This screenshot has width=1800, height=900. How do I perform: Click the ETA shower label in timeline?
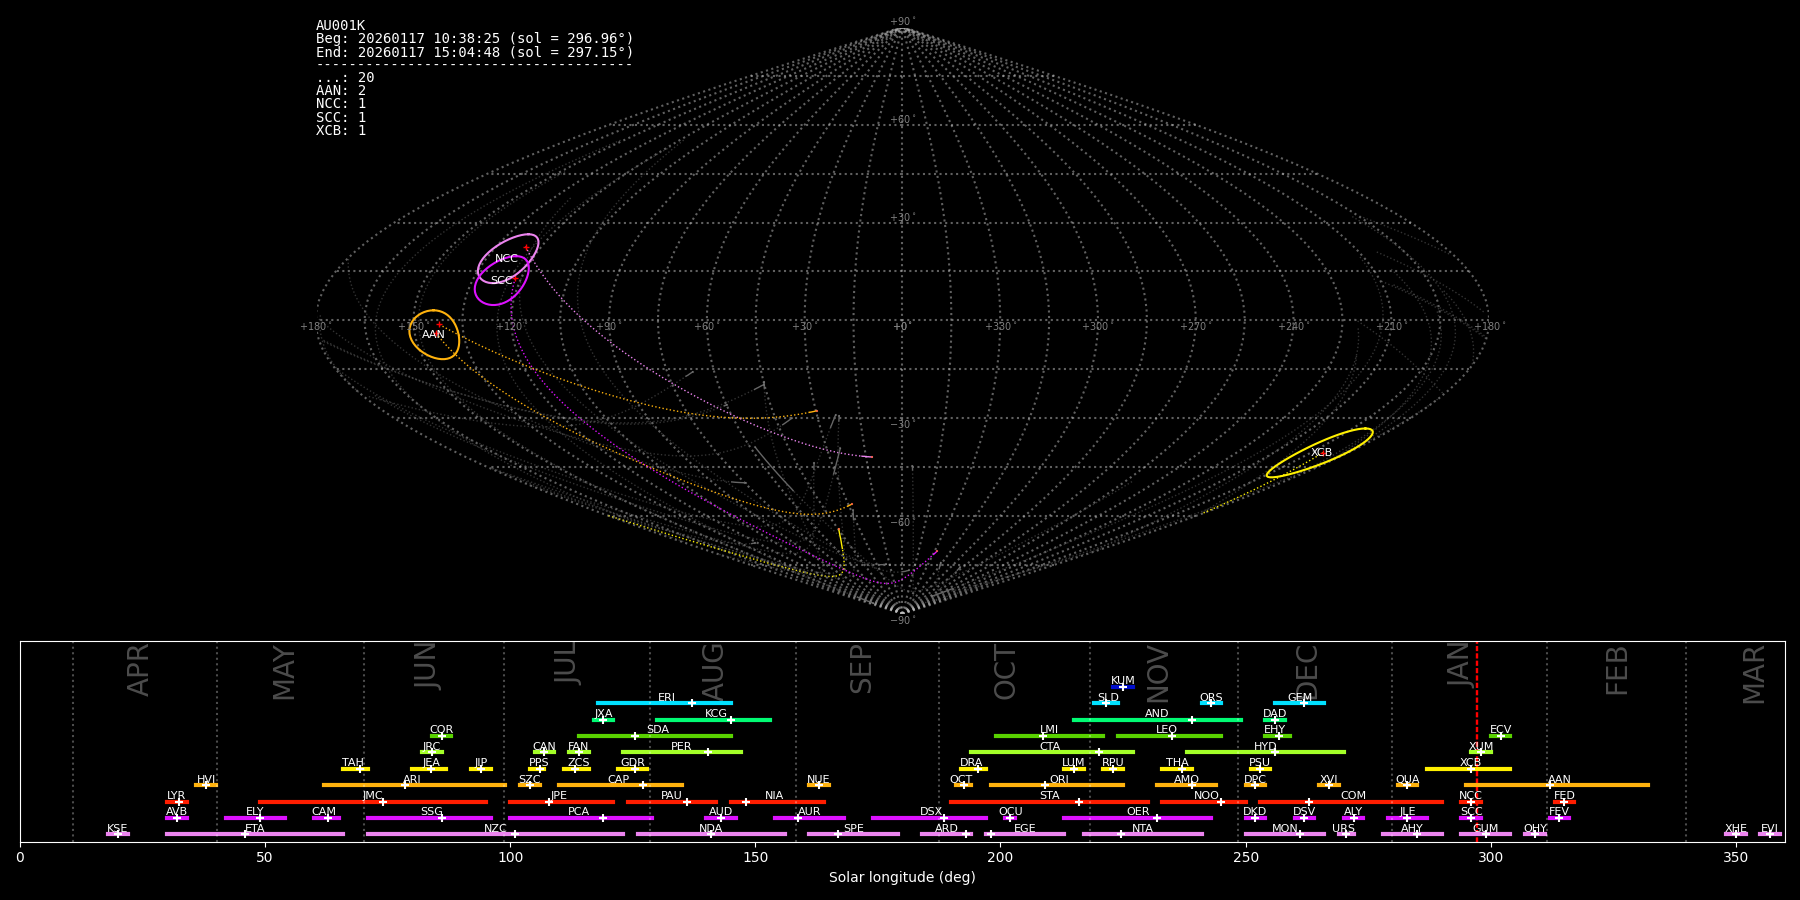[x=255, y=829]
